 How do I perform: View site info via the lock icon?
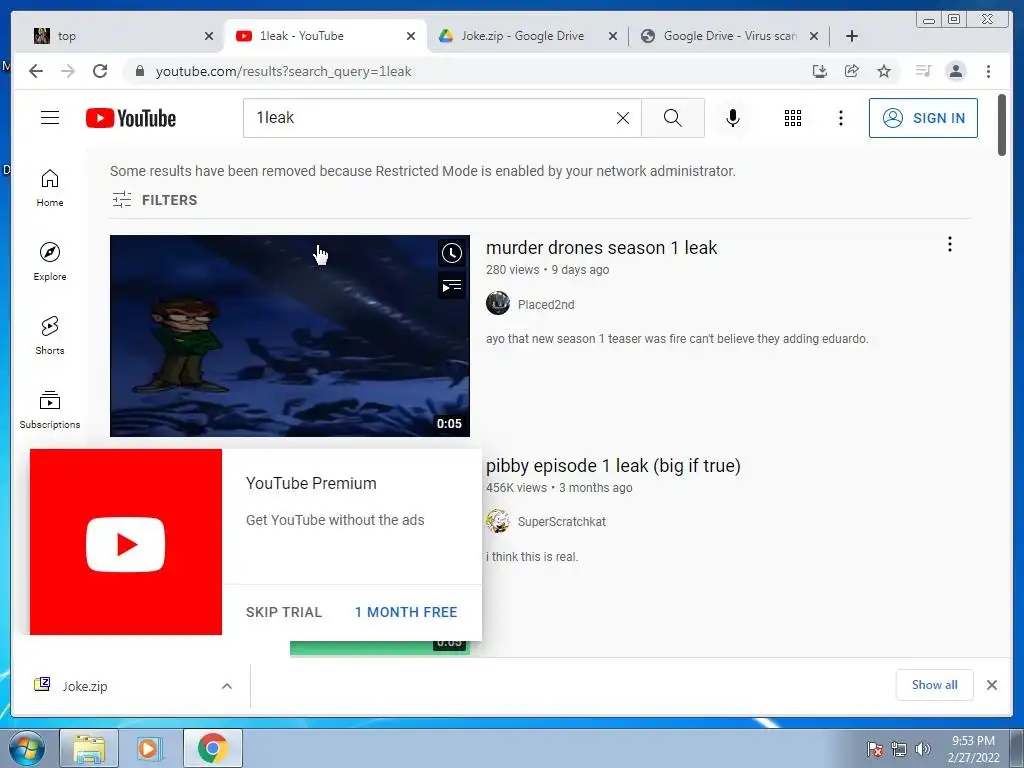(x=139, y=71)
